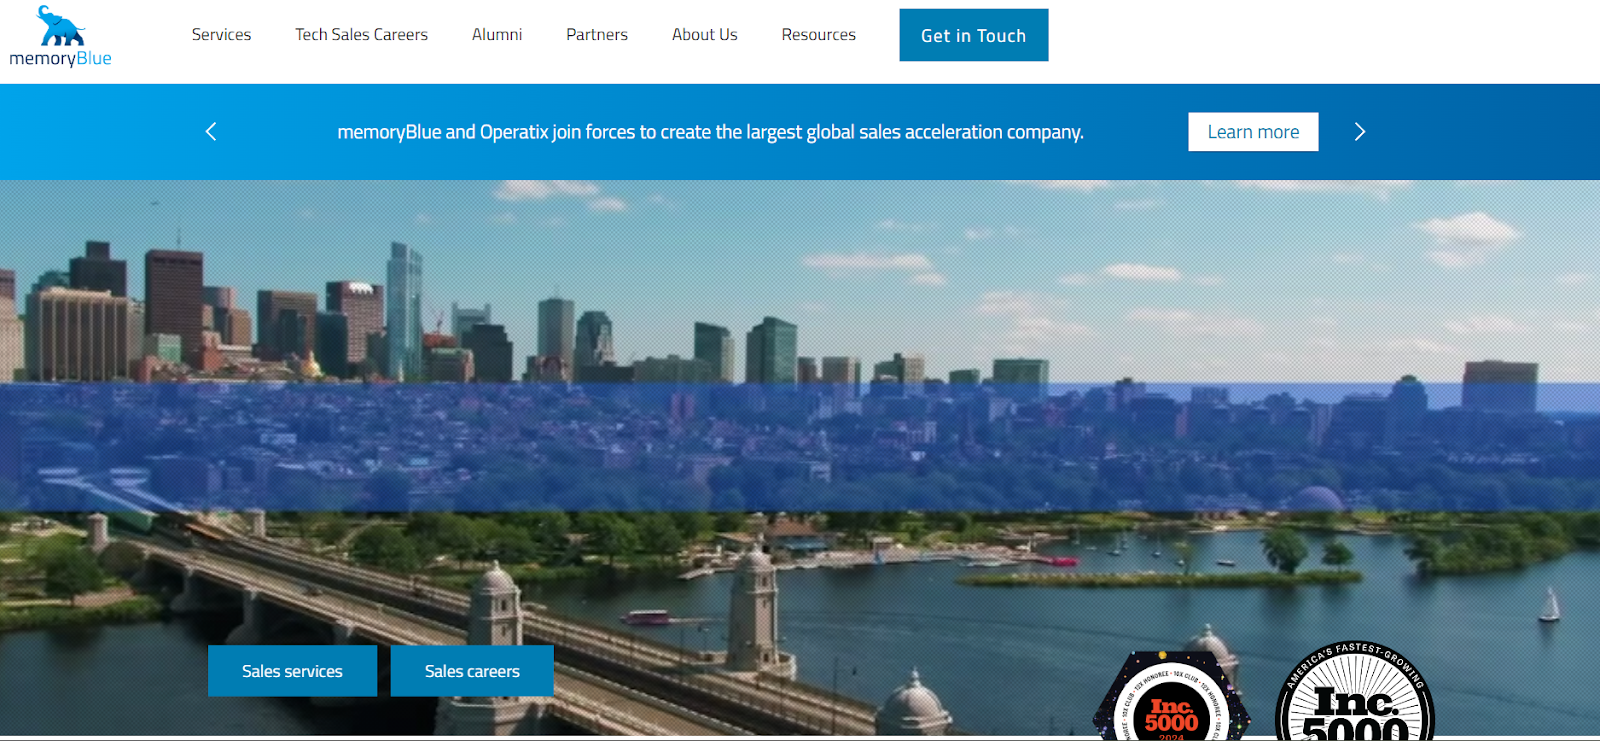The height and width of the screenshot is (741, 1600).
Task: Open the Resources menu
Action: pyautogui.click(x=819, y=35)
